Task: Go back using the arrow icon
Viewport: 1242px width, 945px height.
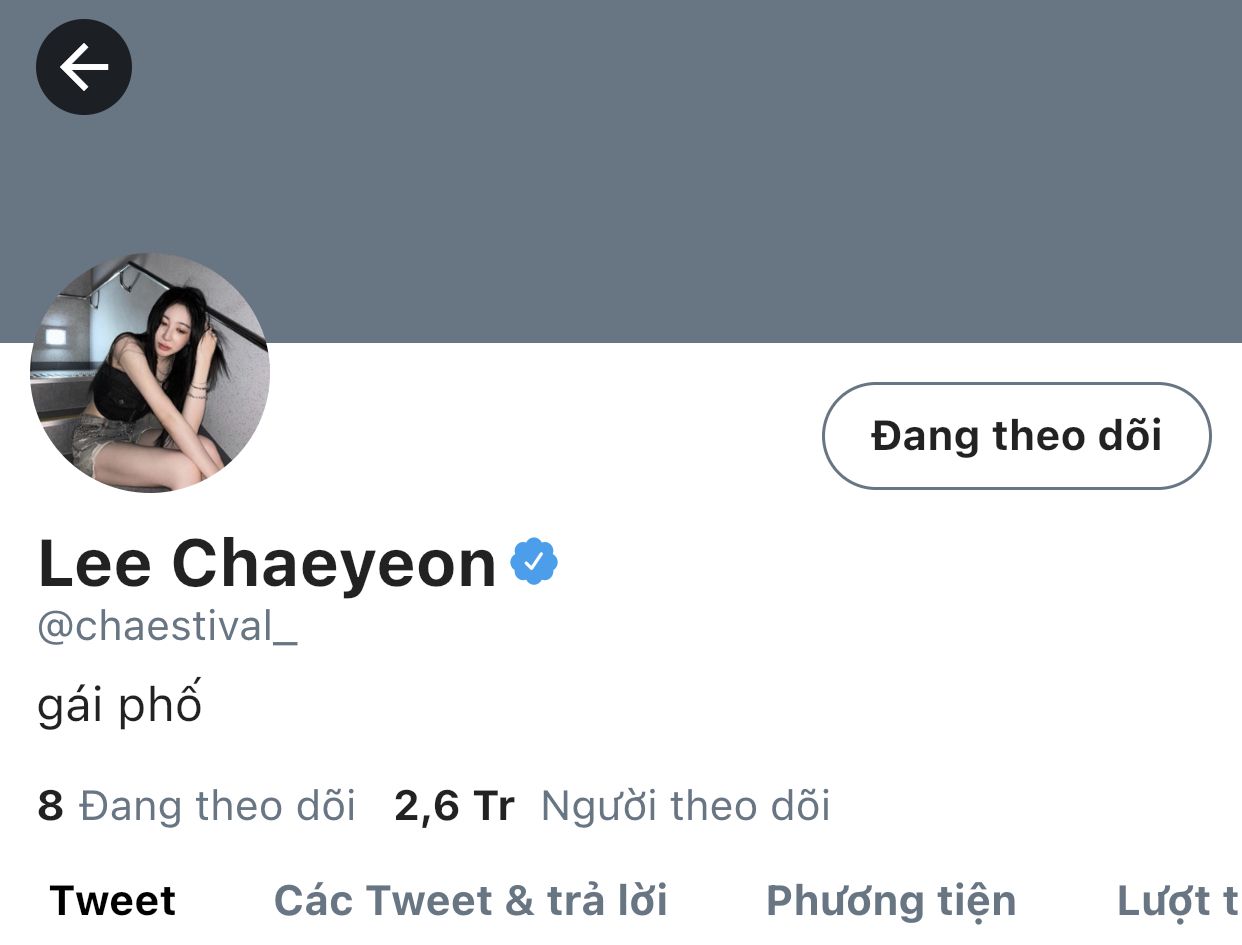Action: (x=84, y=67)
